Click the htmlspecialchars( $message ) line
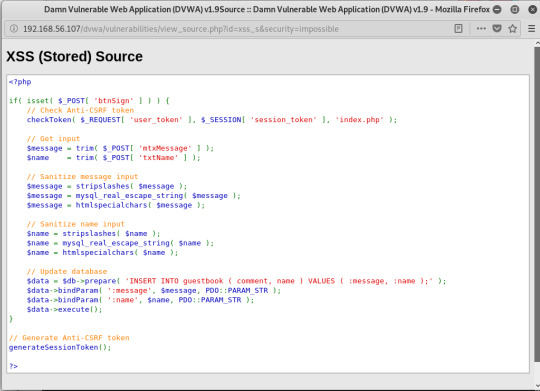 click(116, 205)
